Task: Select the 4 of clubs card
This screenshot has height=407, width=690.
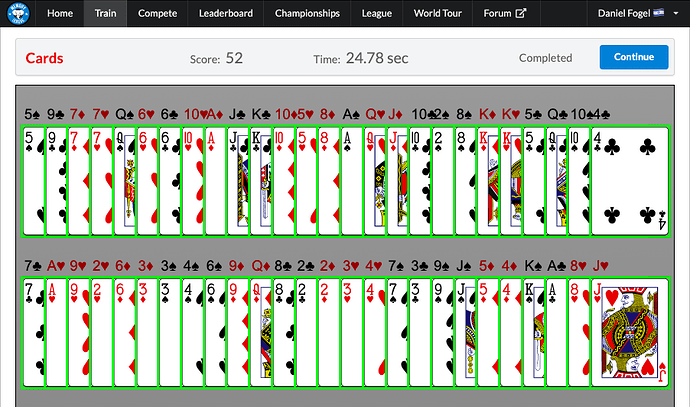Action: (630, 181)
